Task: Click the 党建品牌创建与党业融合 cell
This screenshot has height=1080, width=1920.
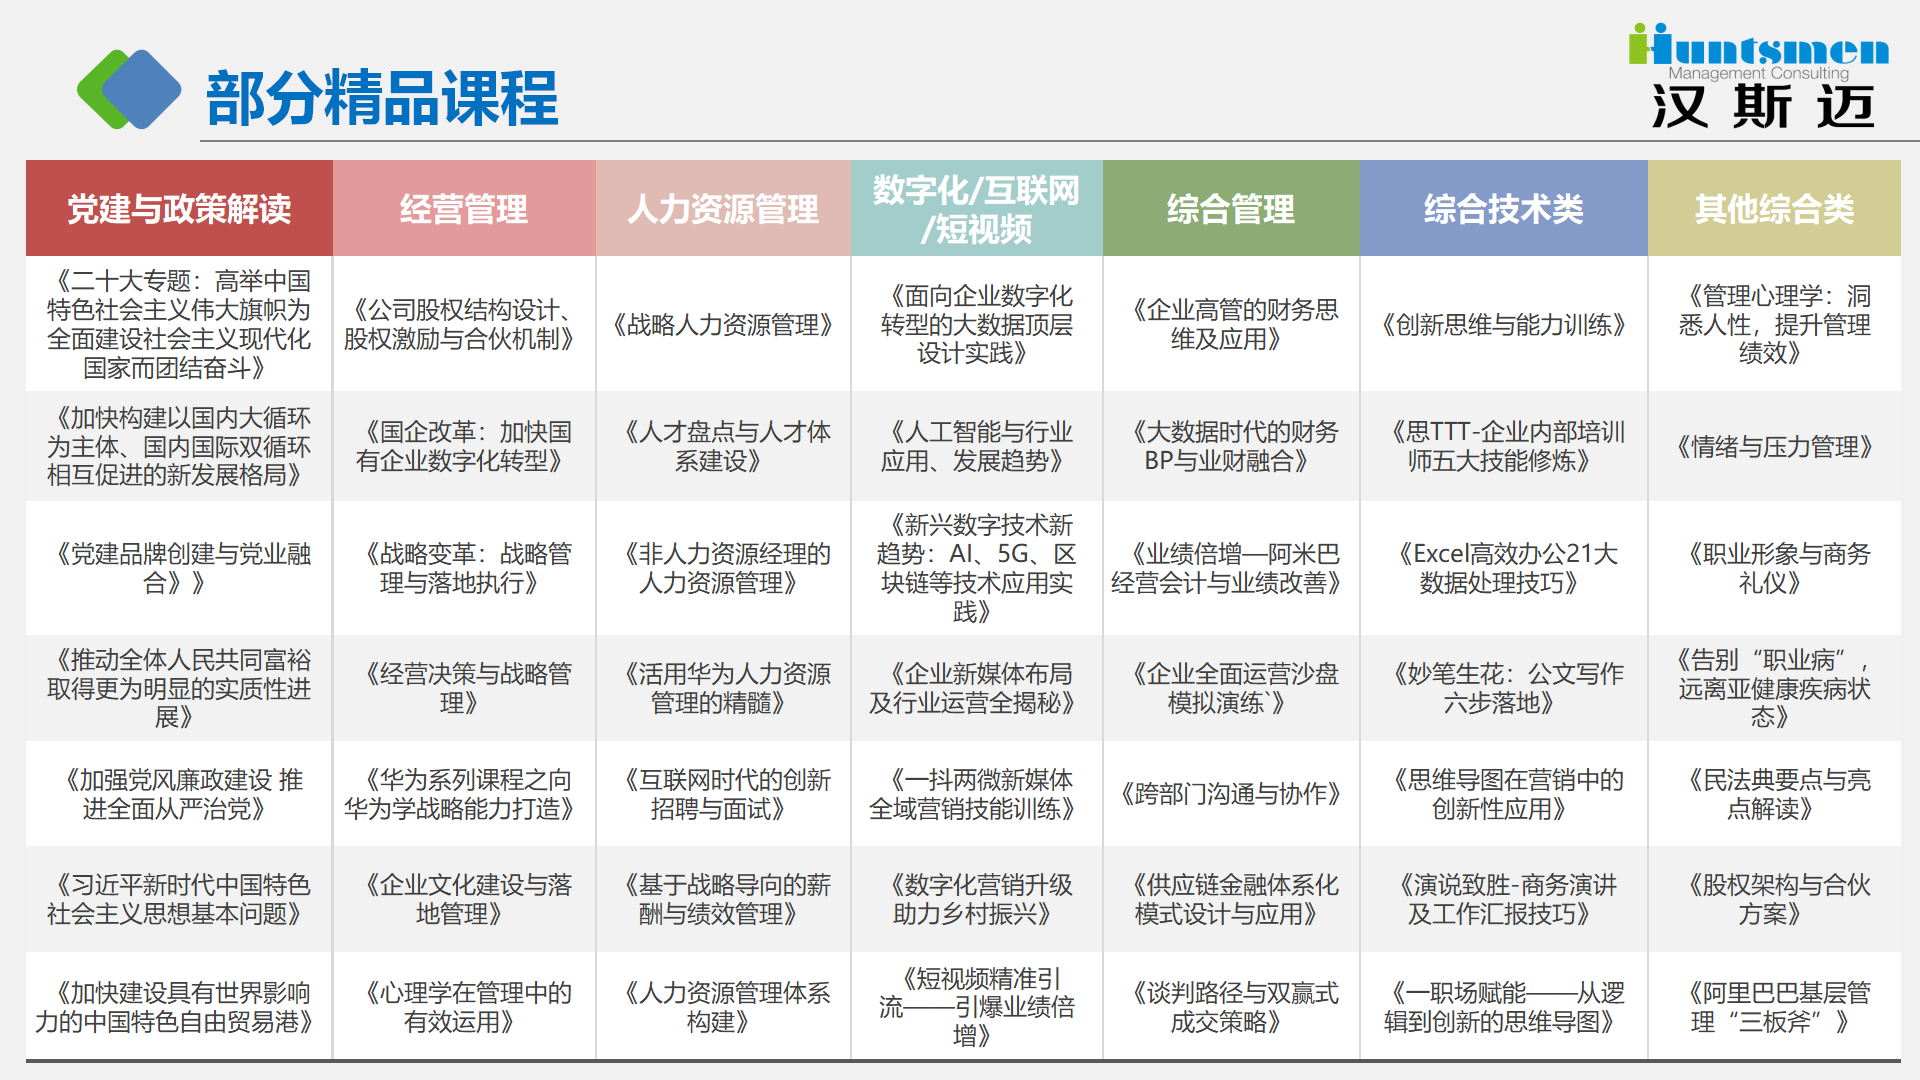Action: [x=179, y=568]
